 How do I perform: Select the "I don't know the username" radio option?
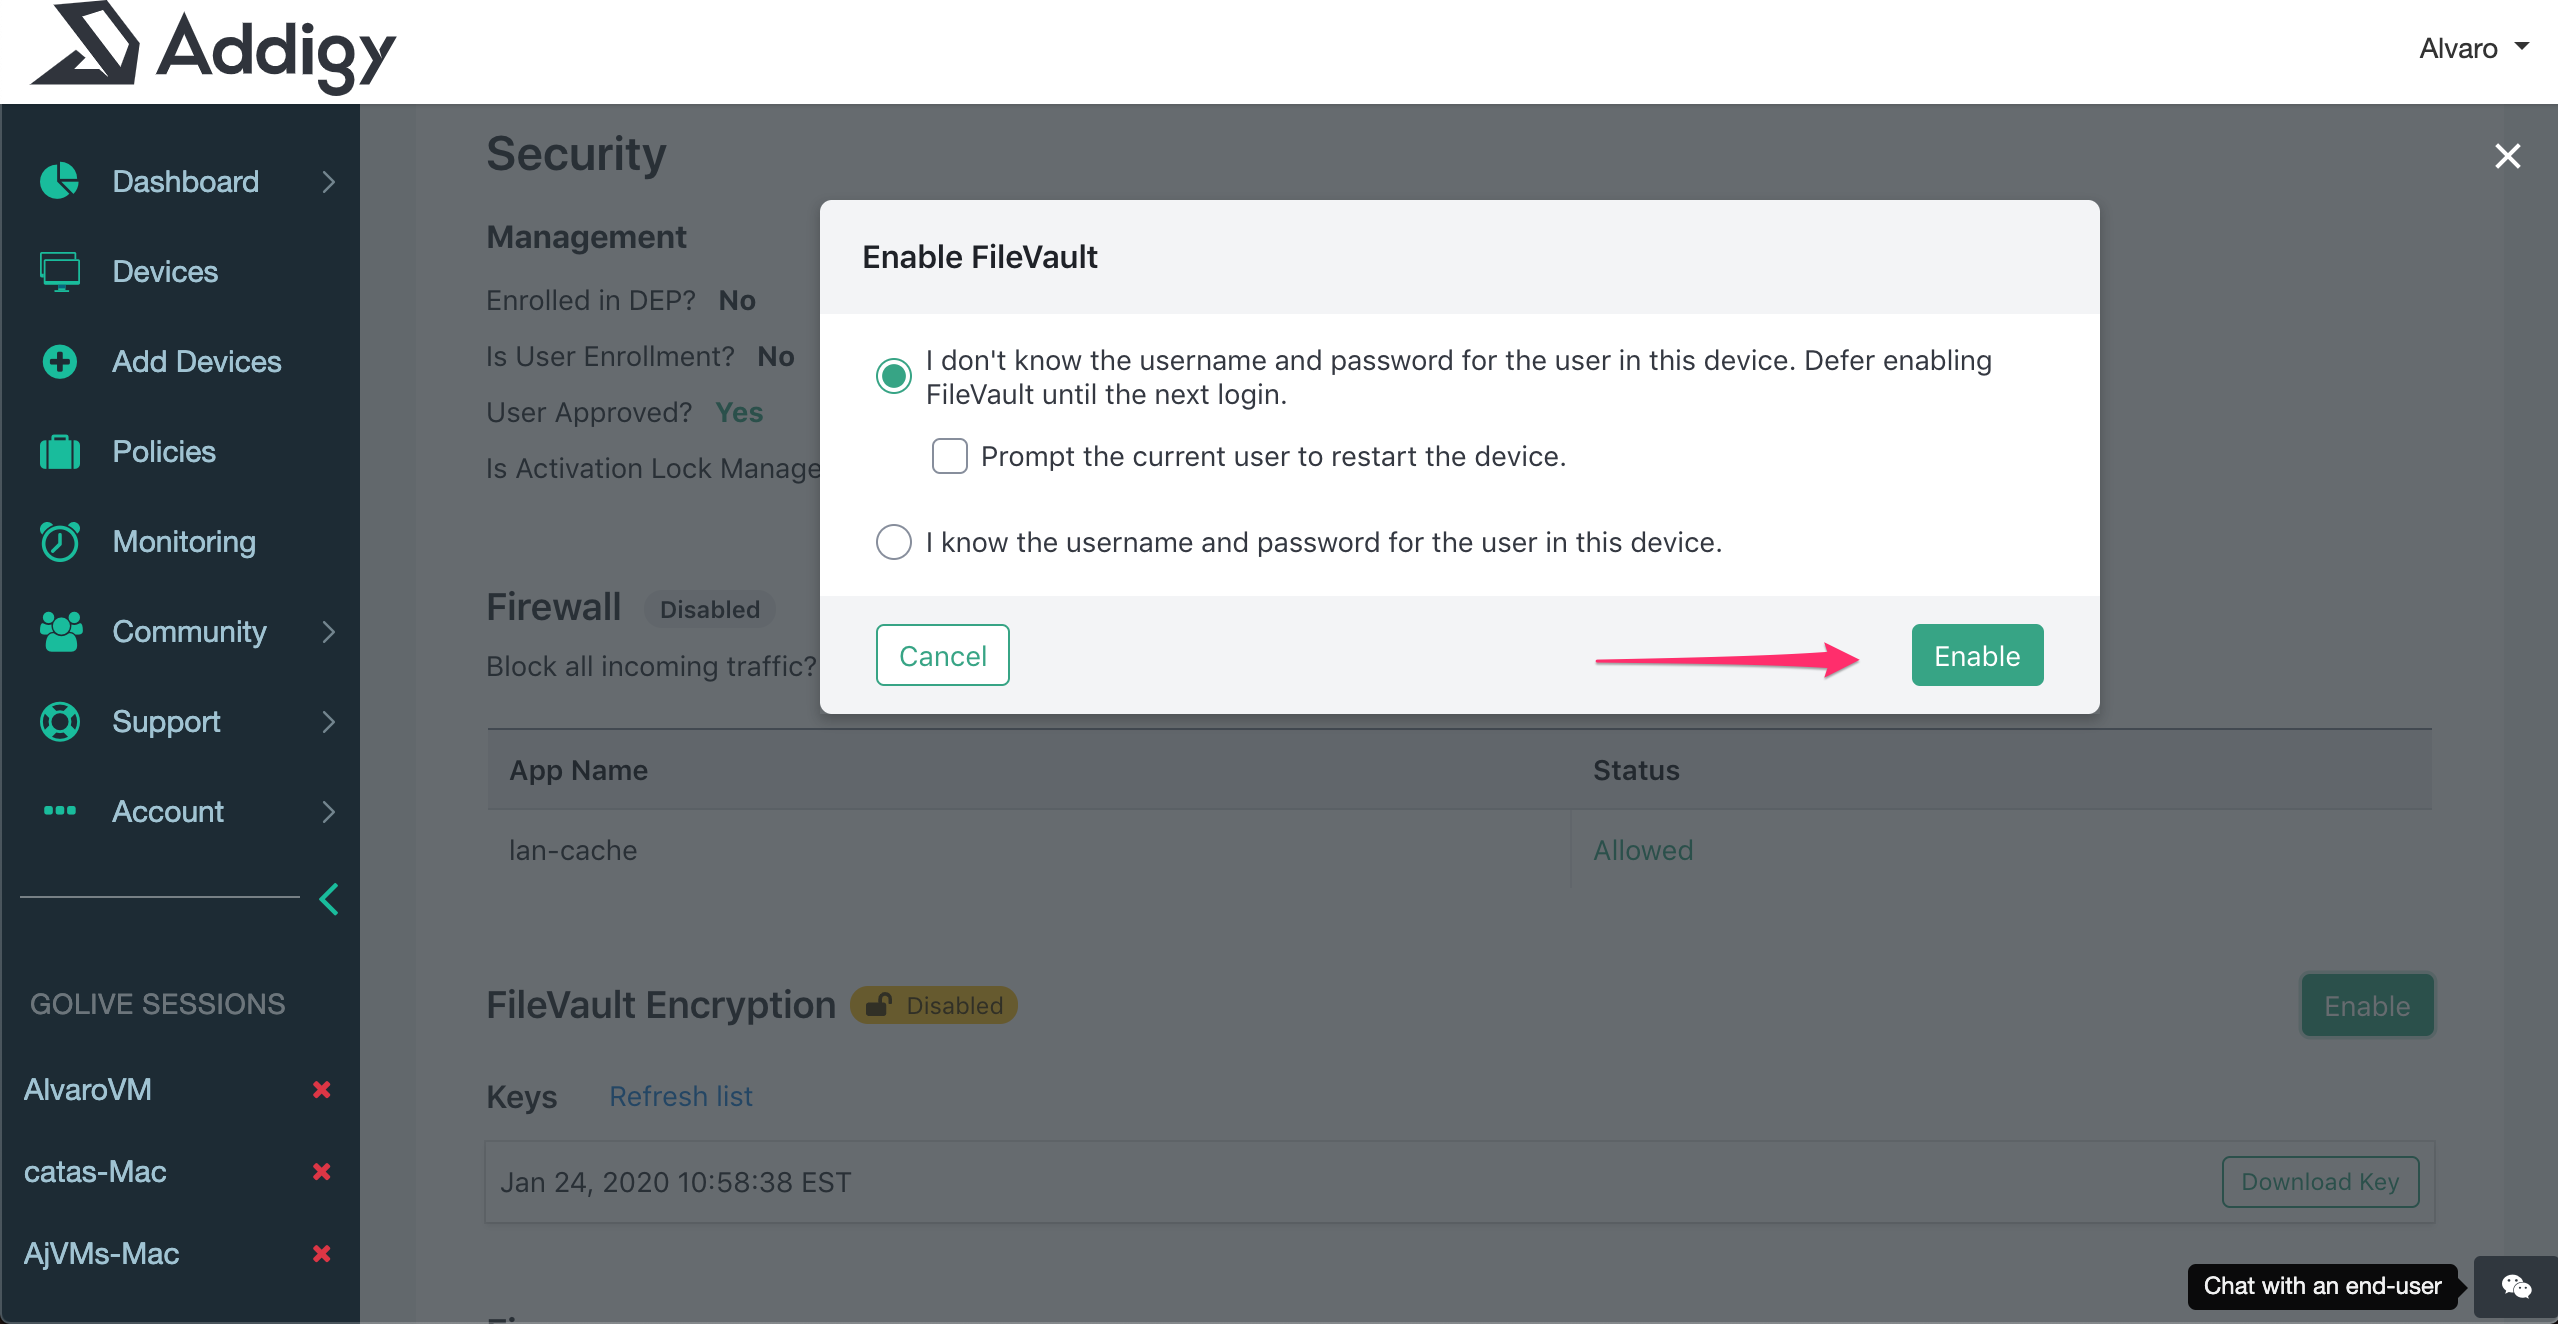[893, 376]
